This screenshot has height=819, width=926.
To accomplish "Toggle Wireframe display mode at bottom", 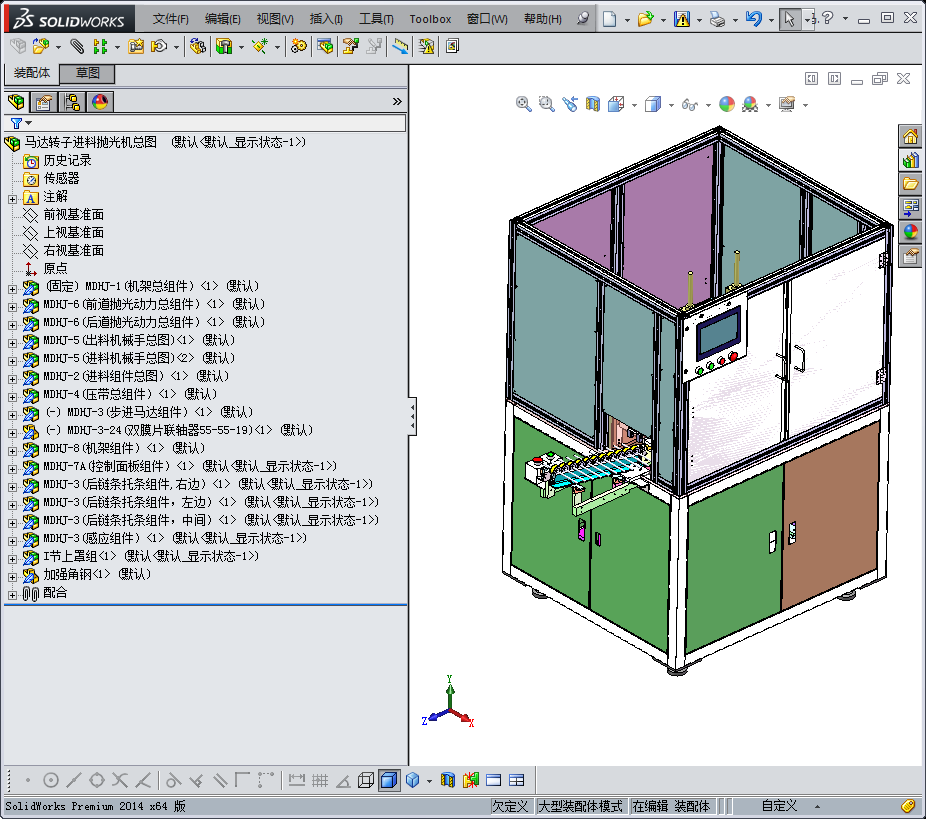I will (366, 780).
